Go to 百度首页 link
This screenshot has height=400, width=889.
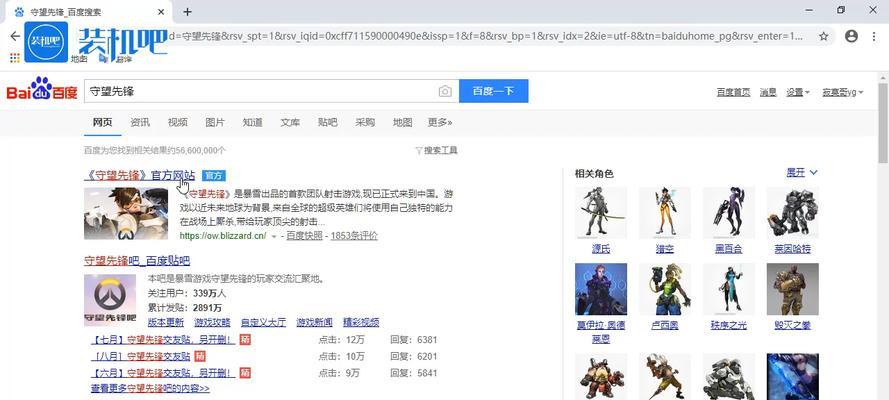click(733, 92)
